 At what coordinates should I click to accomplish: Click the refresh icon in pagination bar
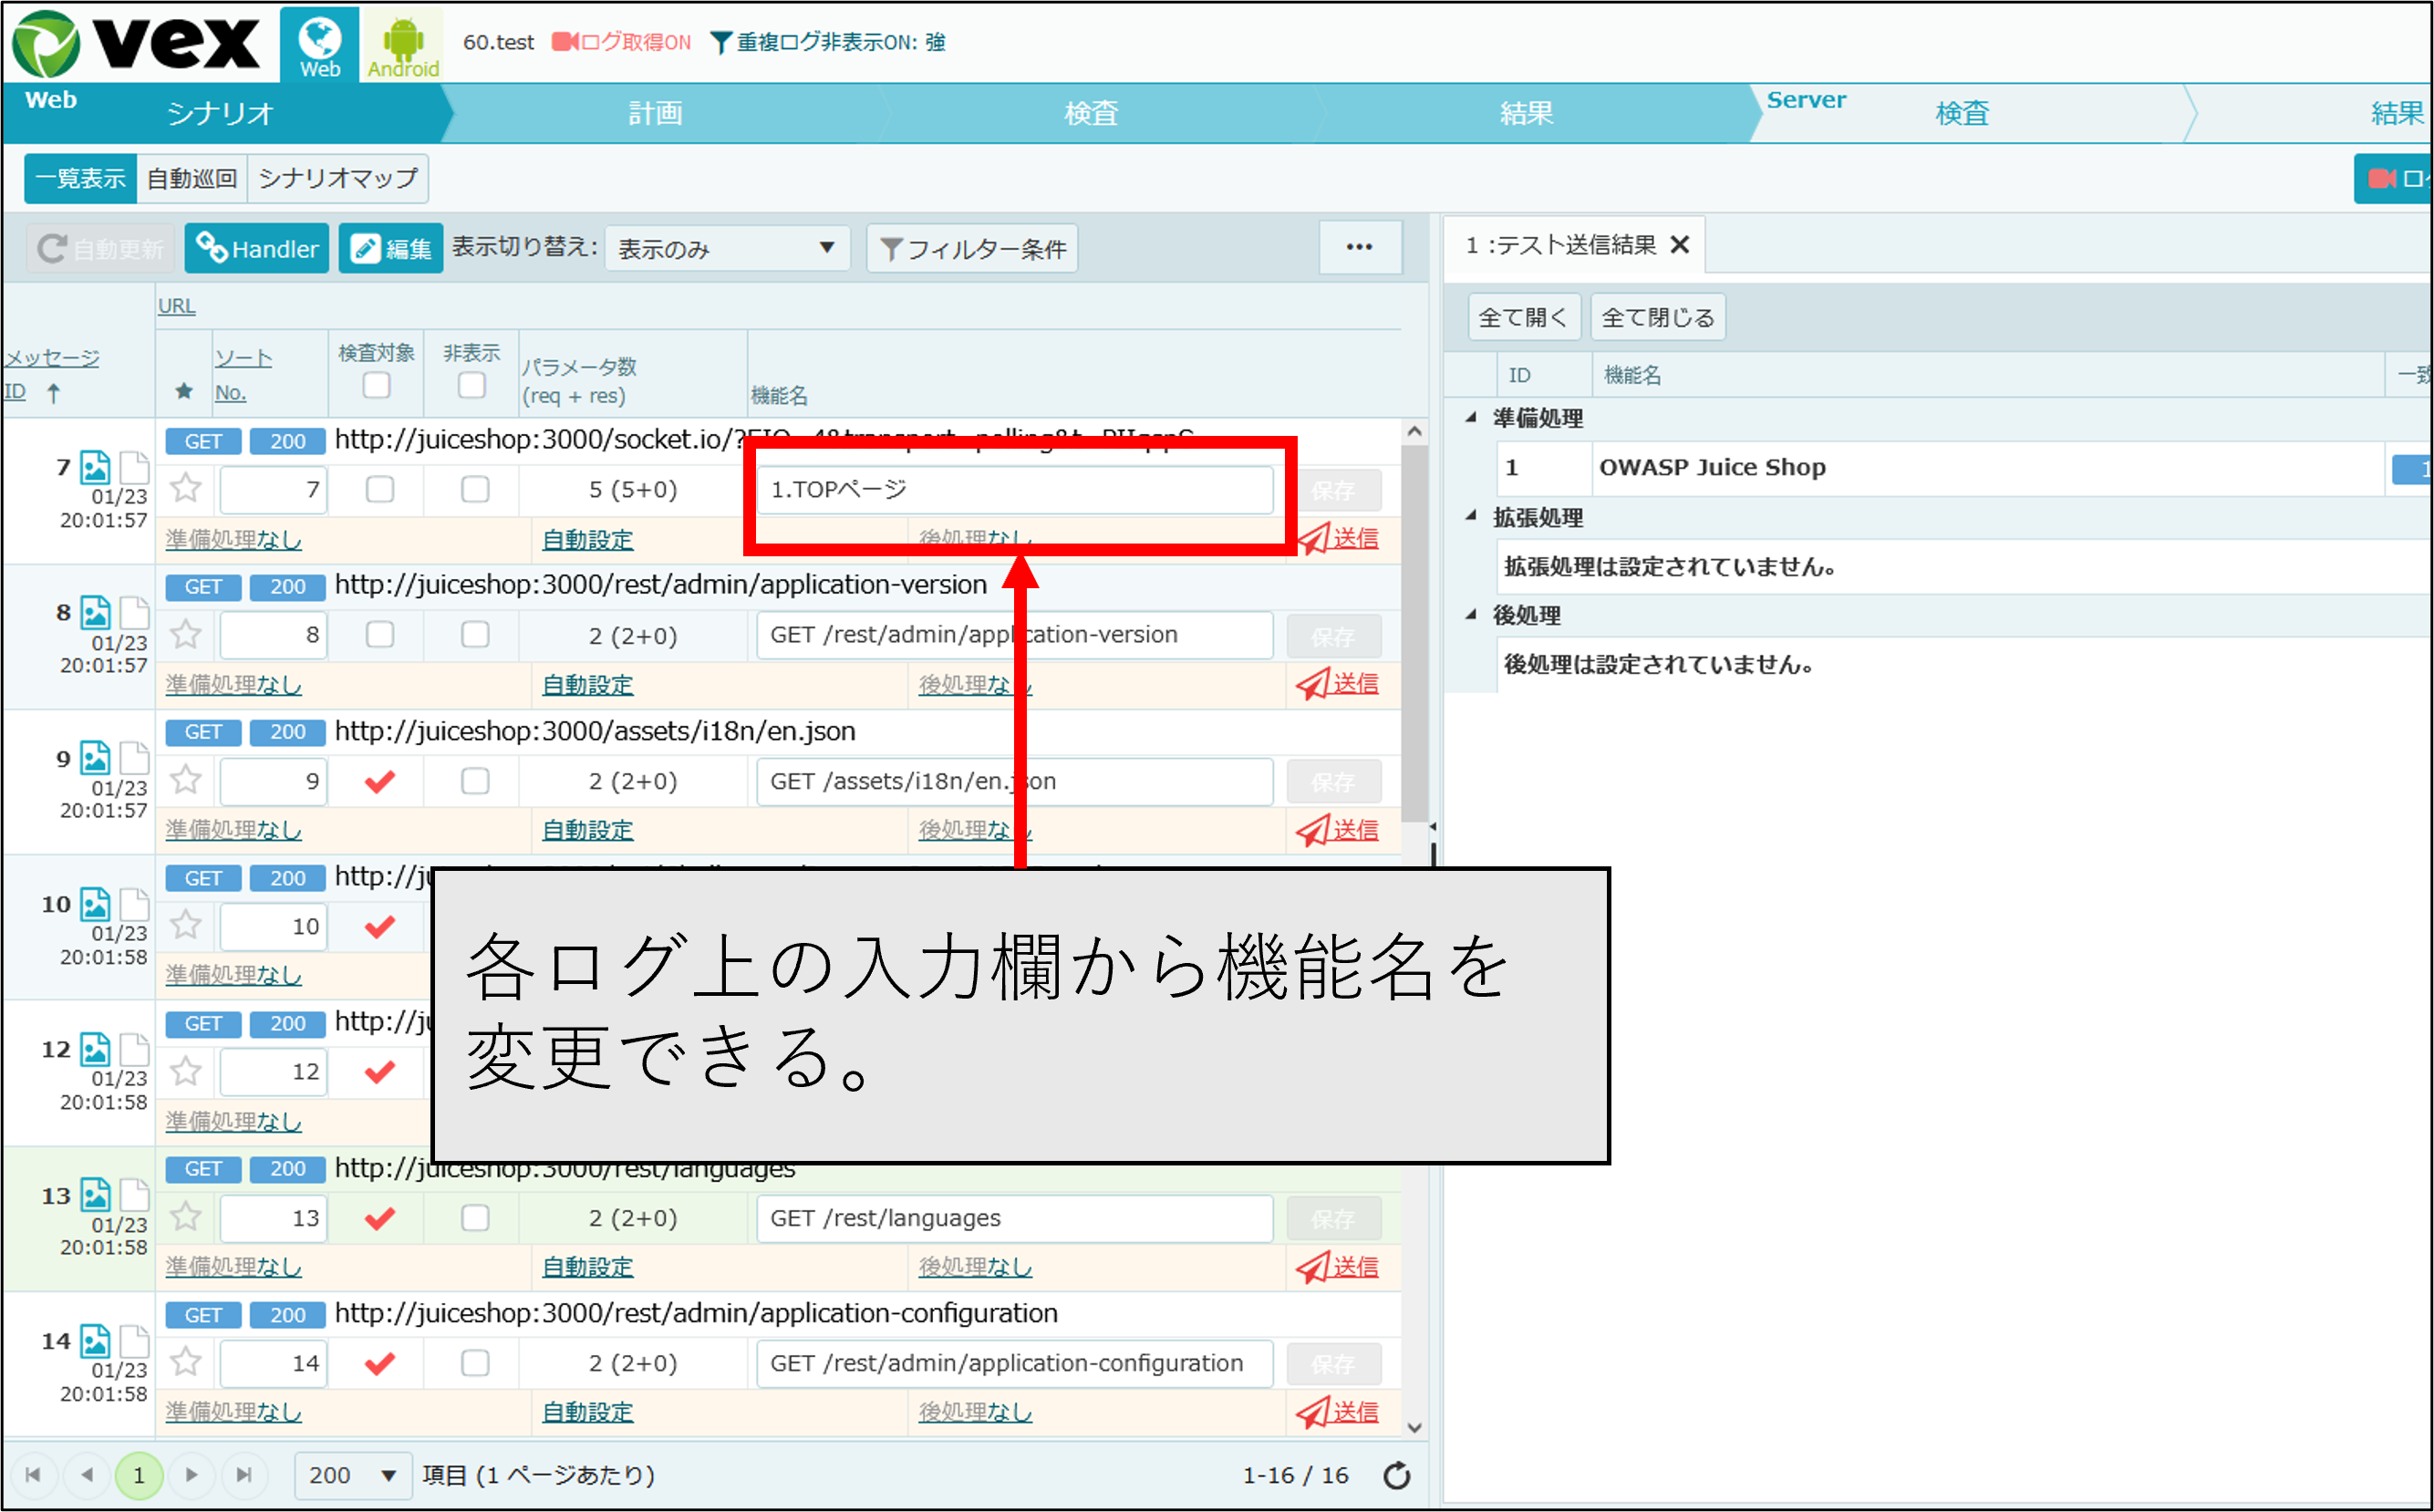tap(1397, 1475)
